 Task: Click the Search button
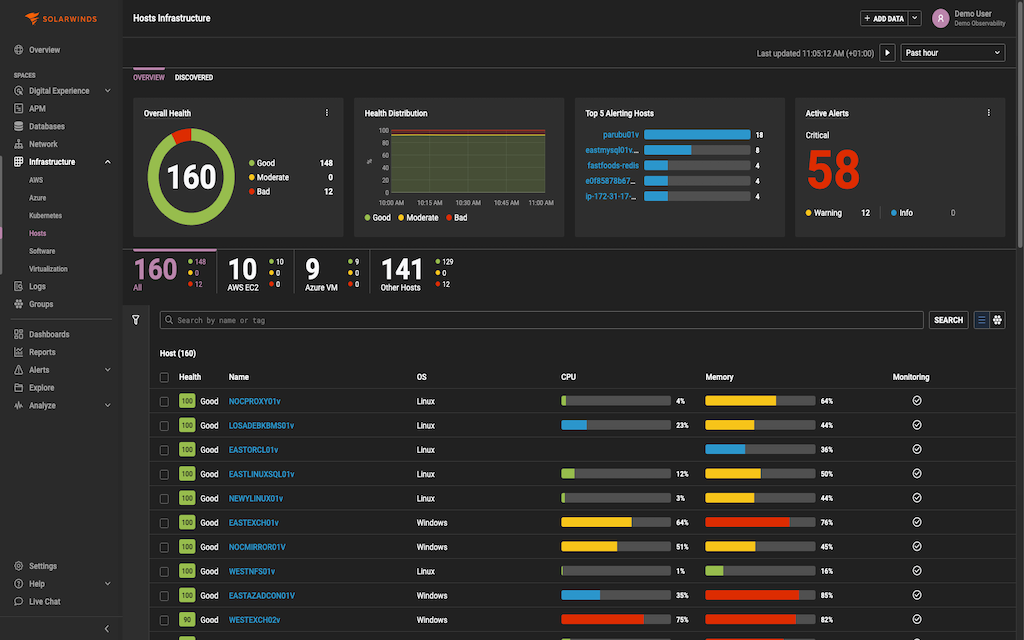coord(948,320)
